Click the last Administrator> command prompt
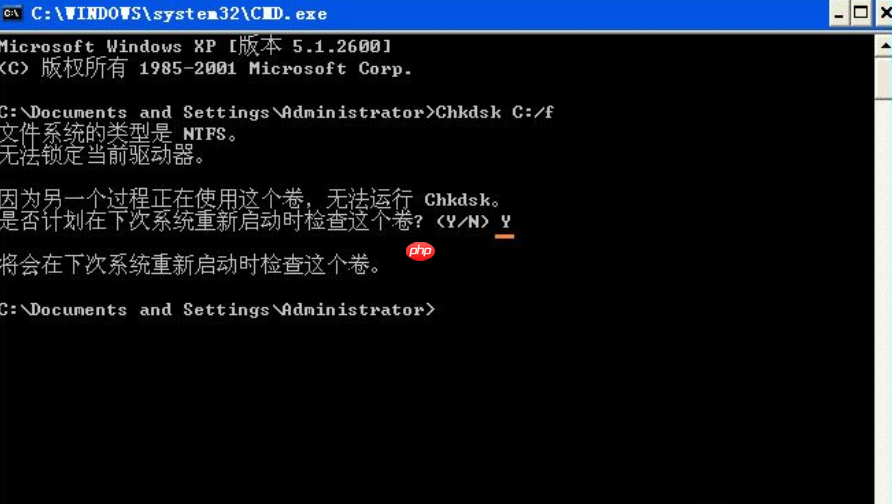This screenshot has height=504, width=892. coord(217,309)
